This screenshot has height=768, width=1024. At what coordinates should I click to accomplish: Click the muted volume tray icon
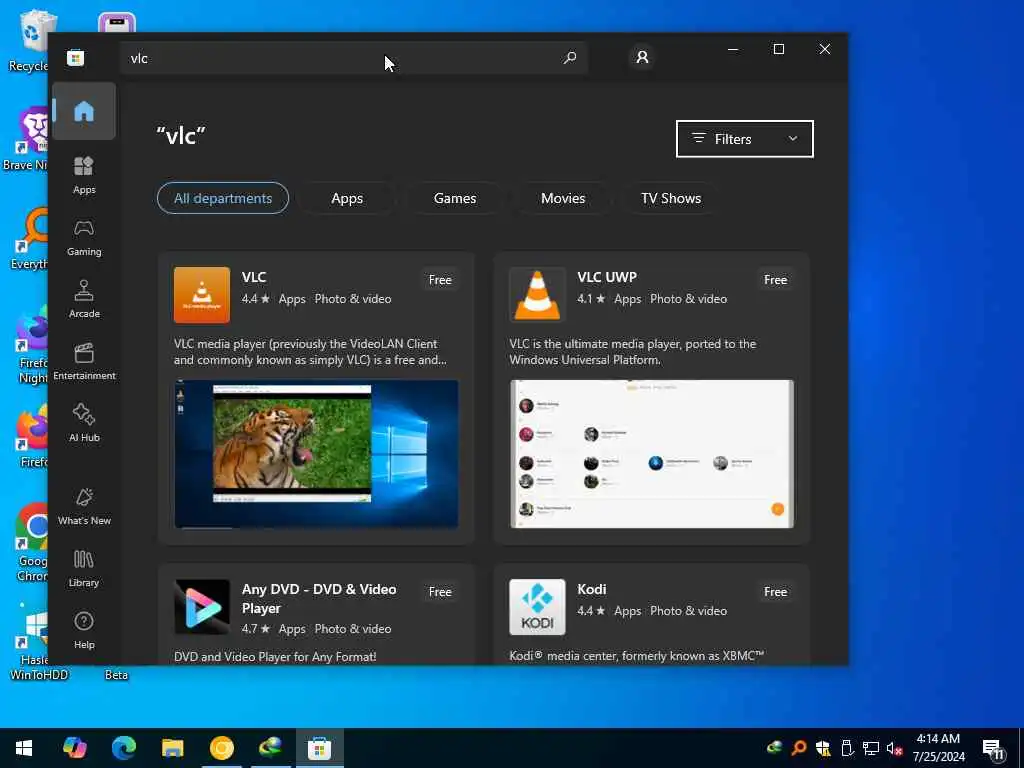click(x=895, y=748)
